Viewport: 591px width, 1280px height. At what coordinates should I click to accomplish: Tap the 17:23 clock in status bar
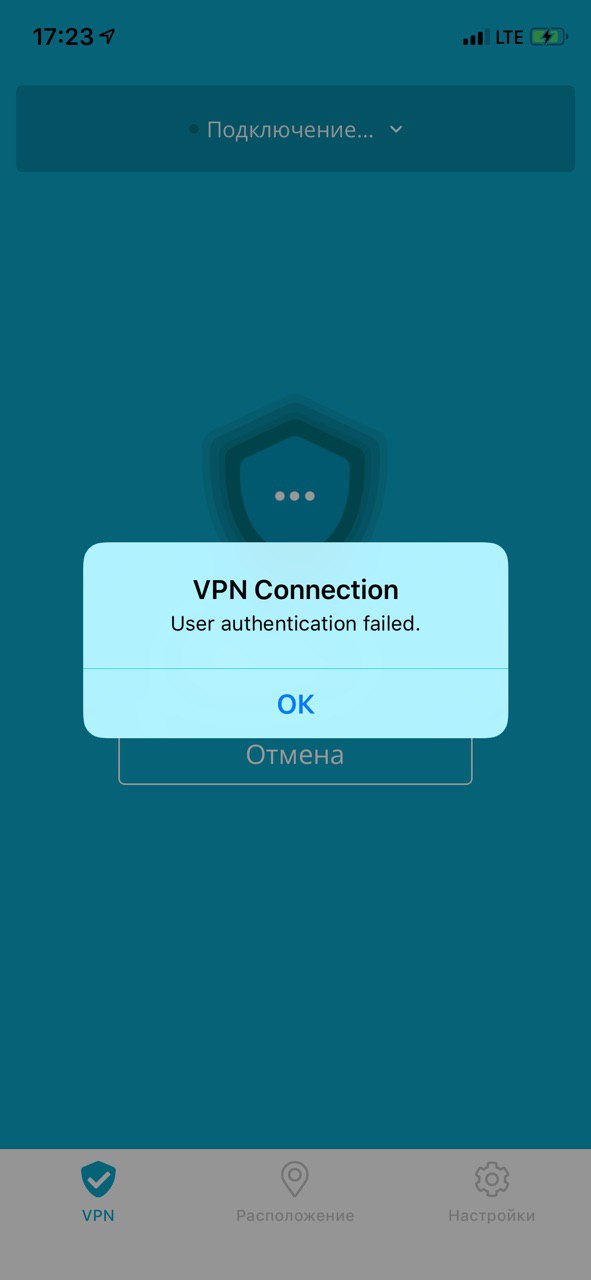click(x=62, y=37)
